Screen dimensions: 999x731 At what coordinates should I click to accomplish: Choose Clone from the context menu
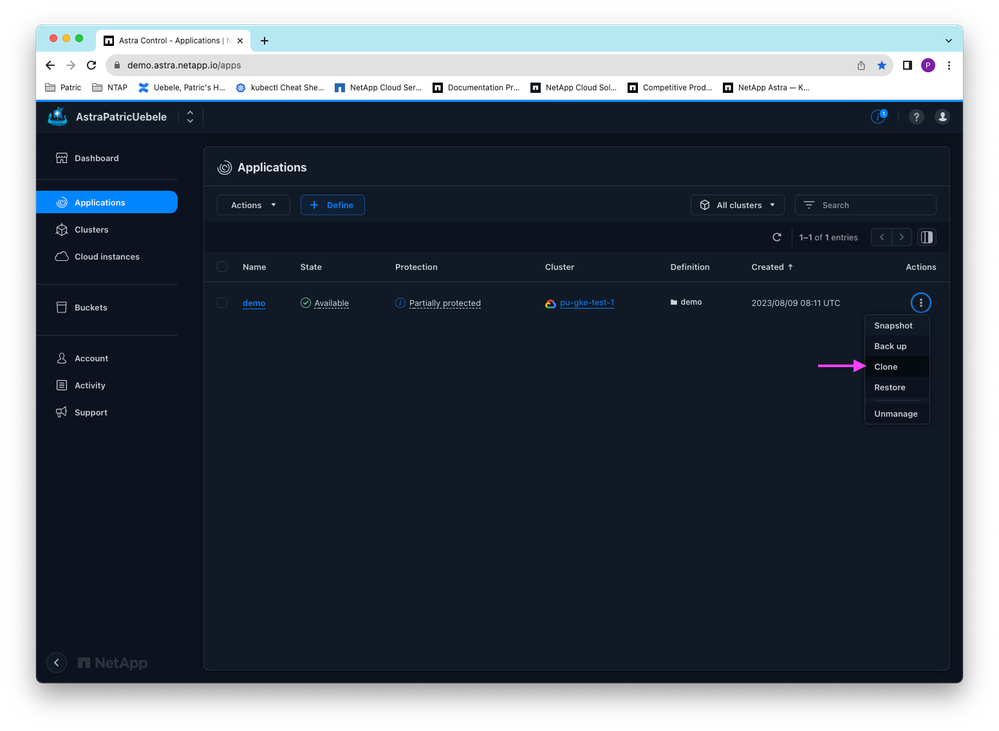(x=897, y=366)
